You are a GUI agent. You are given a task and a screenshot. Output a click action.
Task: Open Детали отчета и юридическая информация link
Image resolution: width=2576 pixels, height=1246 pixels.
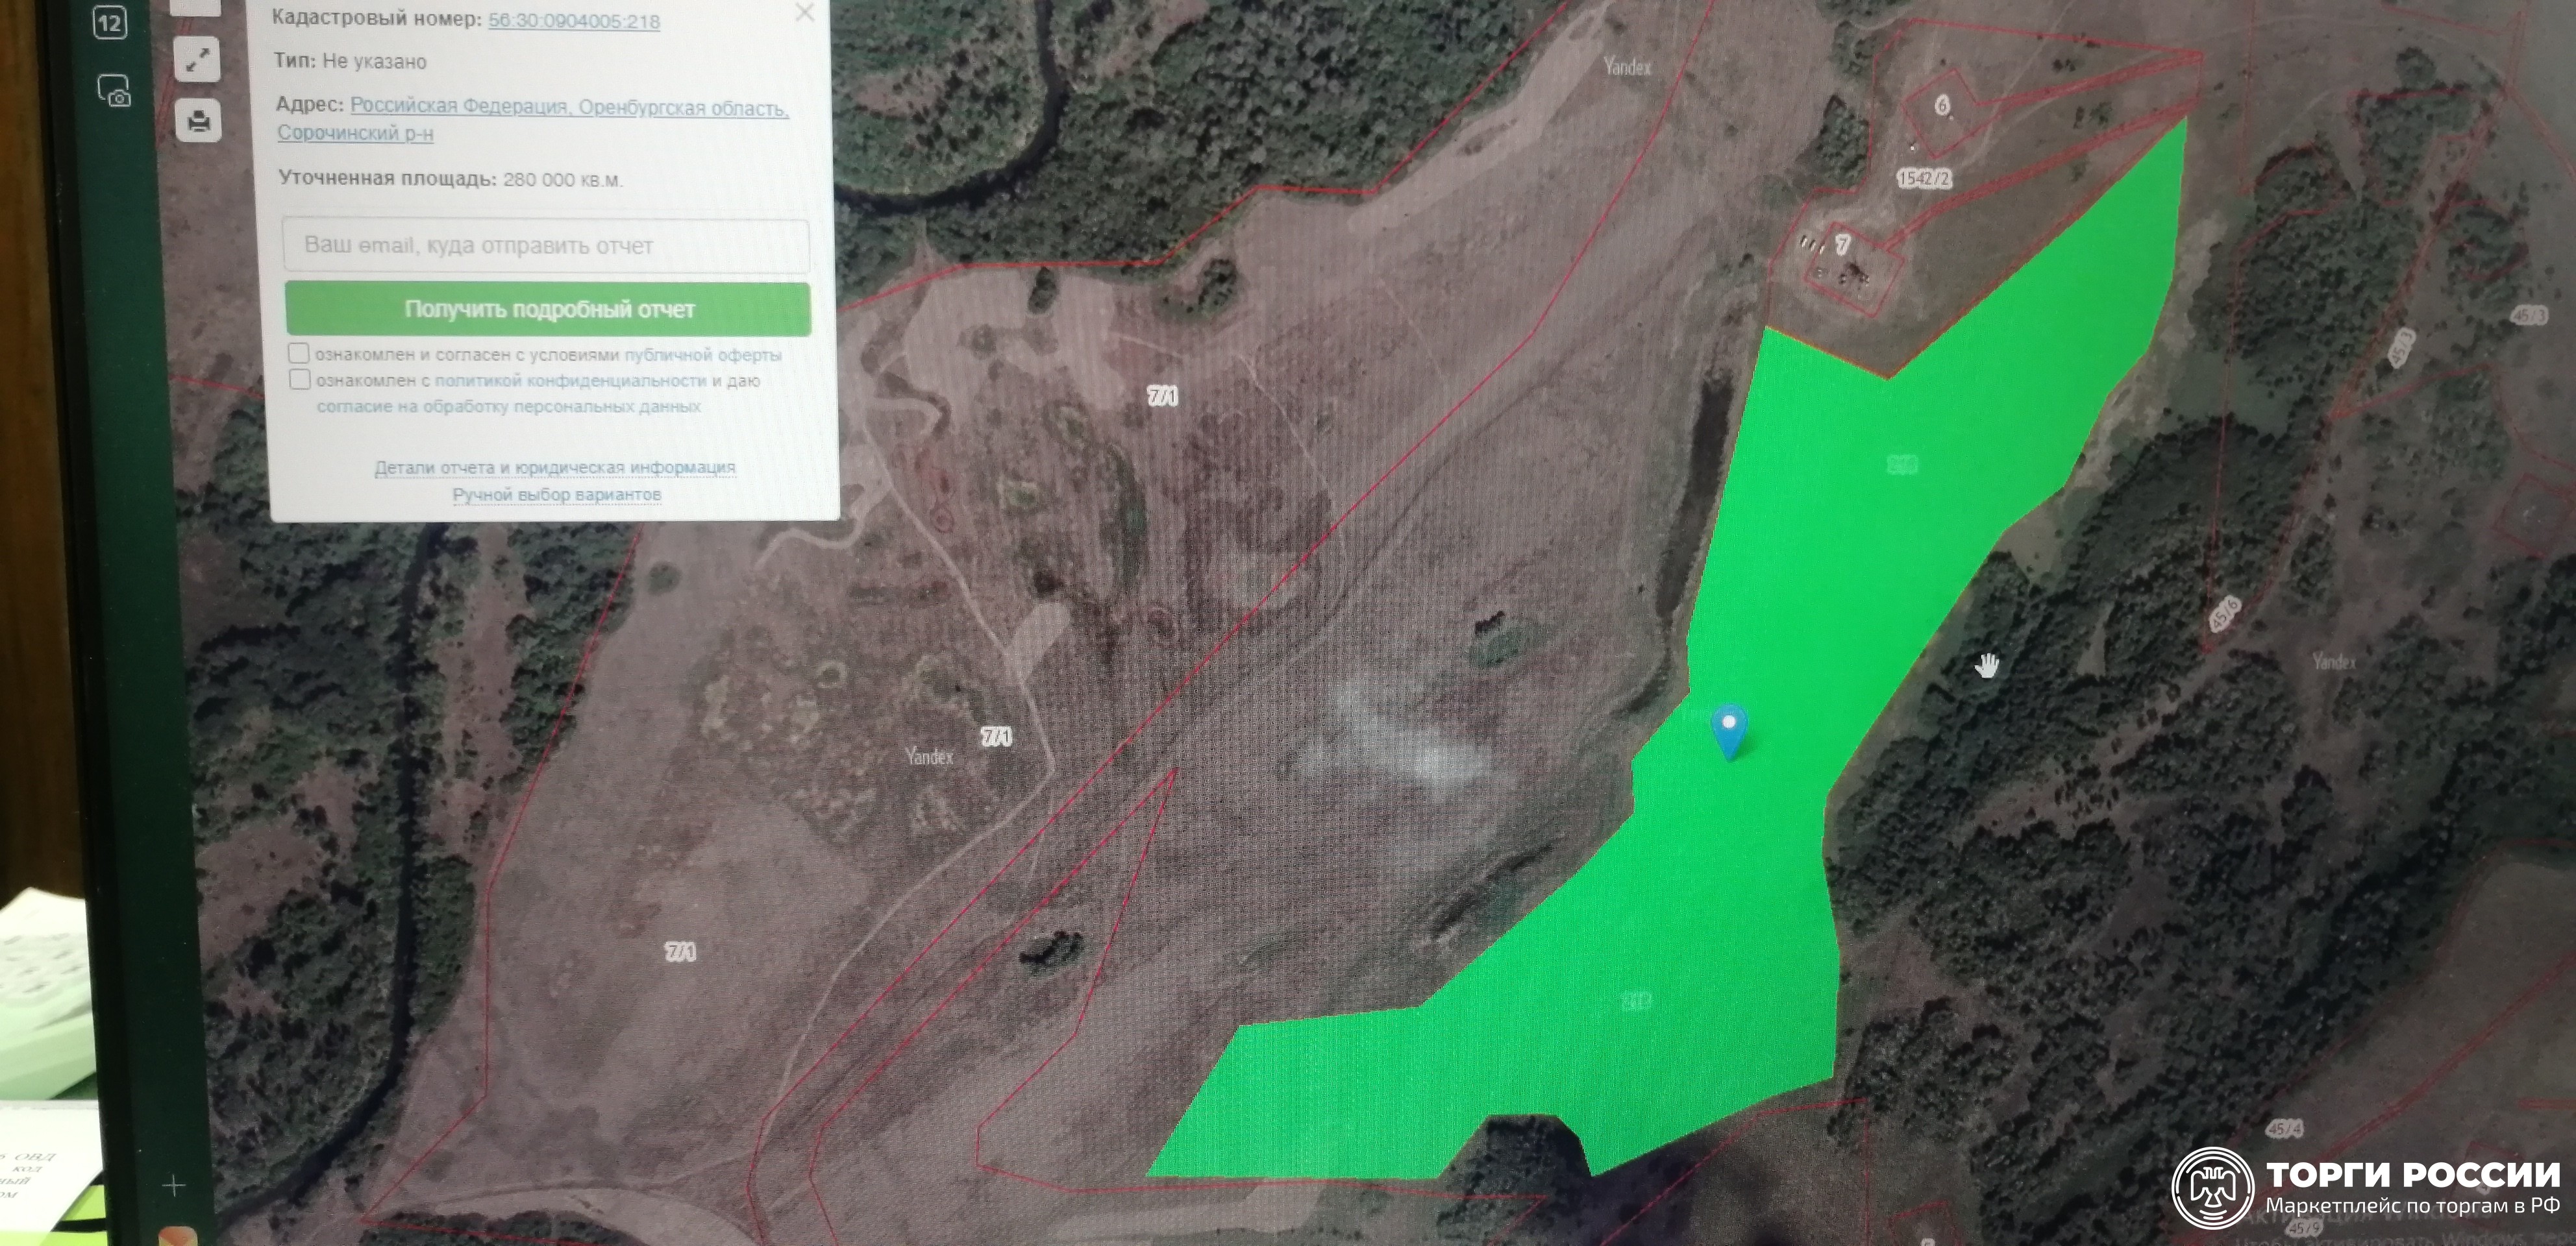pos(555,467)
